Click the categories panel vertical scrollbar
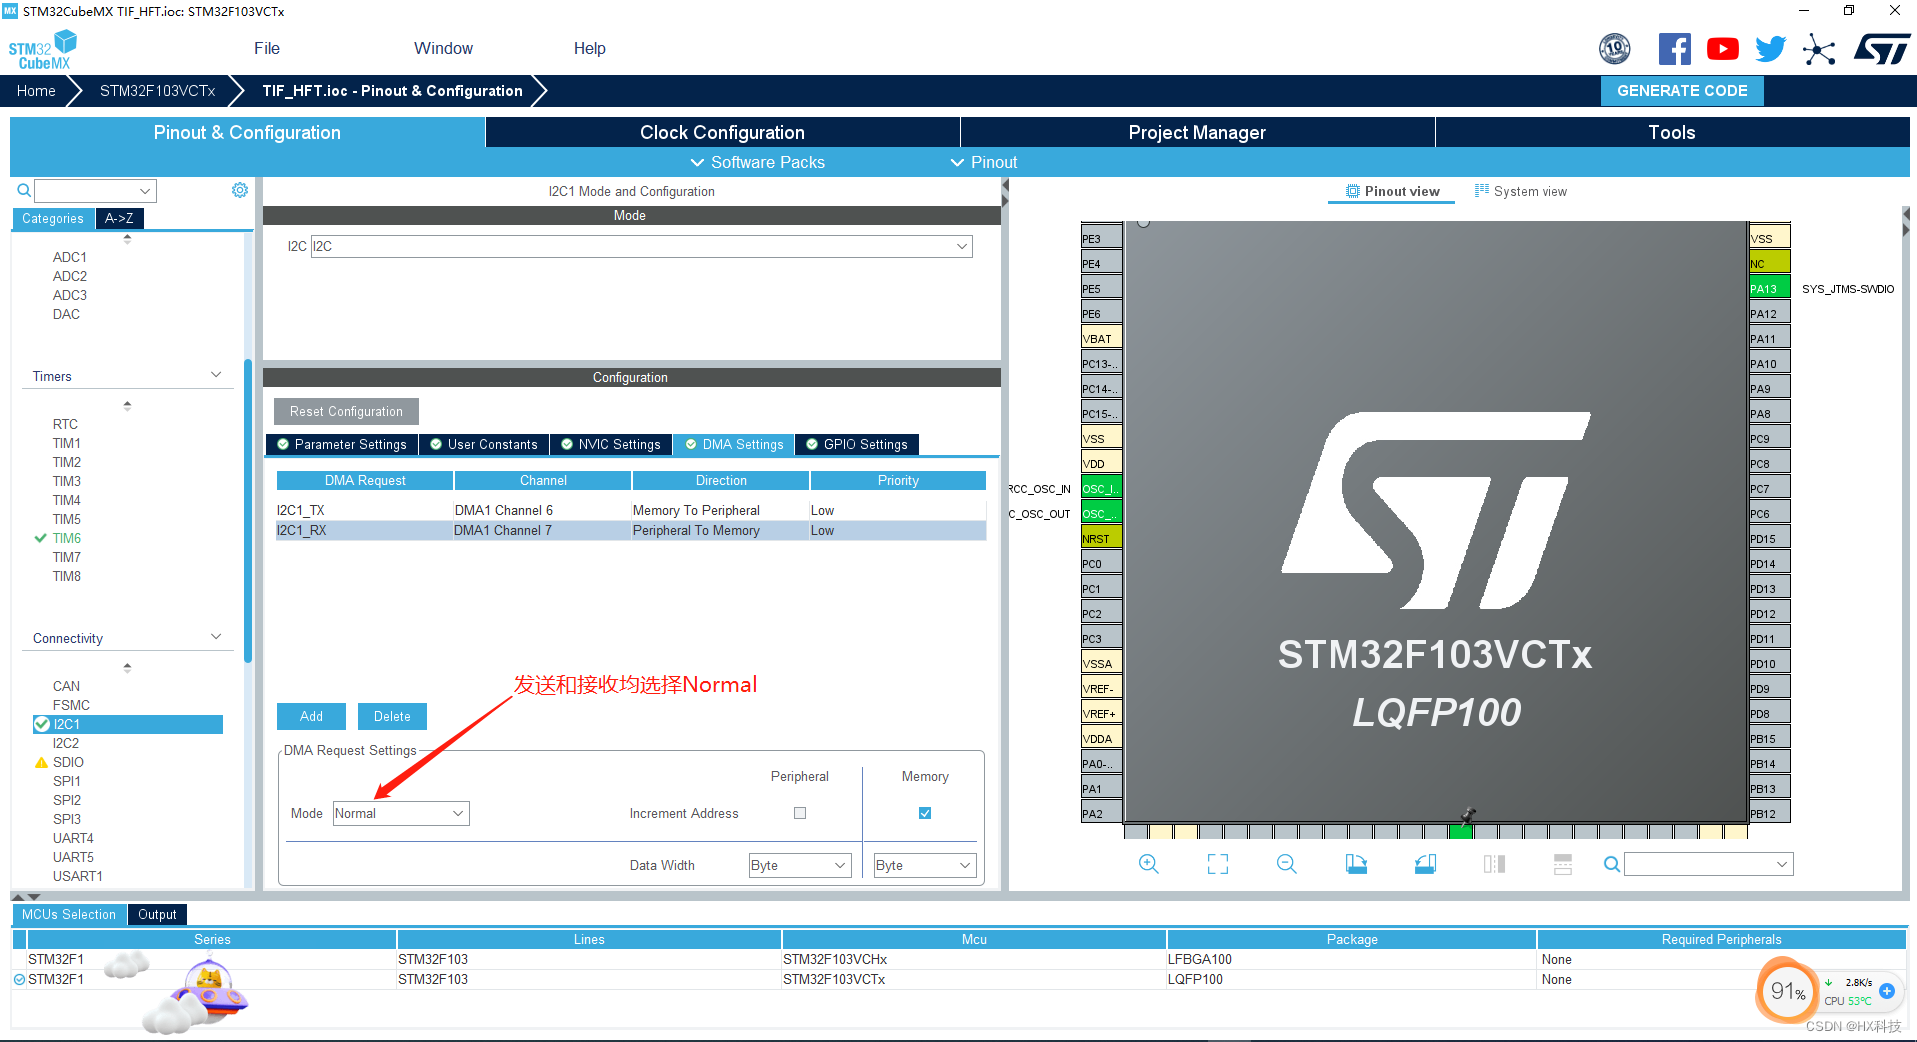 point(247,510)
